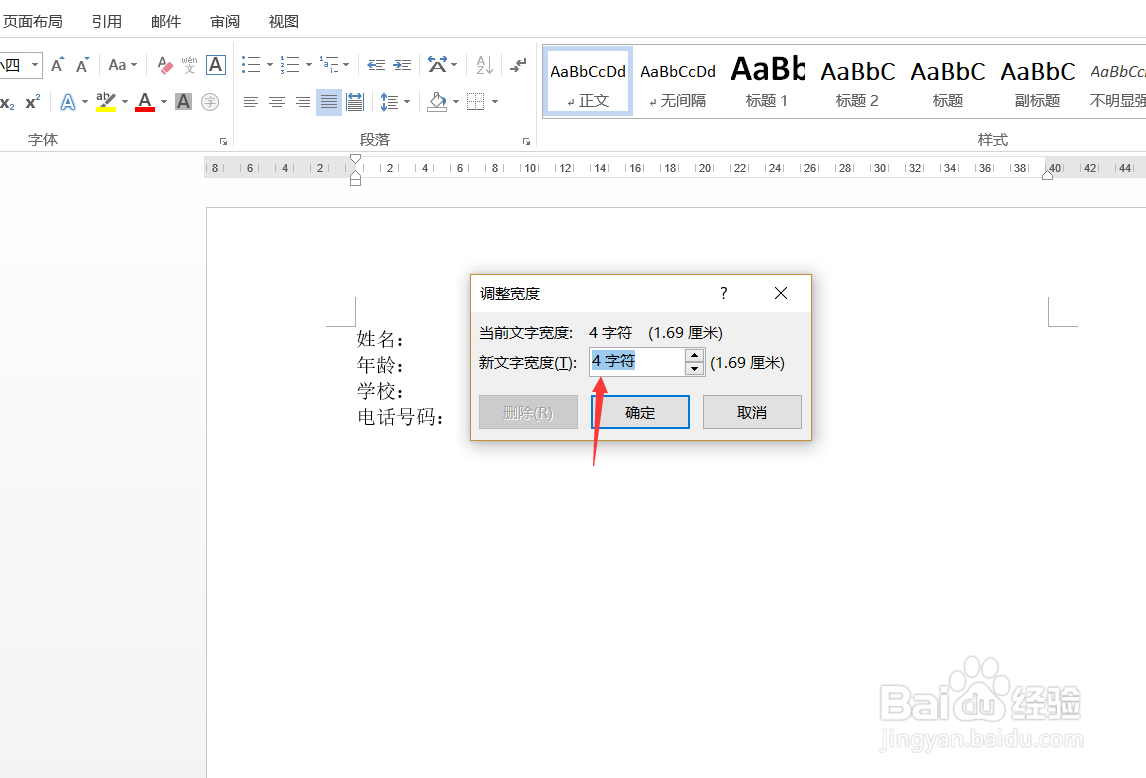Open the change case (Aa) dropdown

pyautogui.click(x=120, y=64)
